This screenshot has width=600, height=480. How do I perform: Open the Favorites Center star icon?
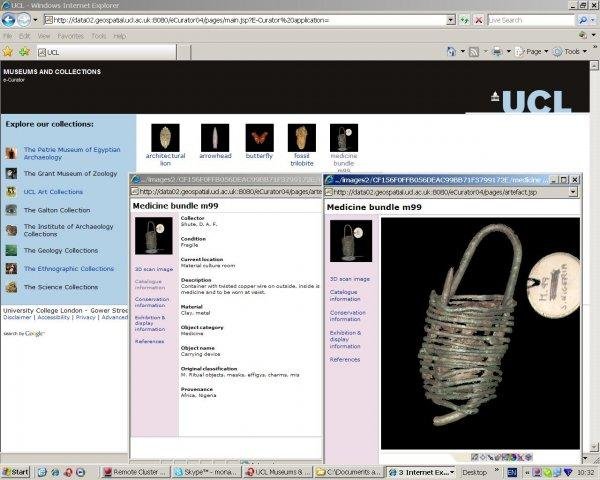[x=8, y=51]
